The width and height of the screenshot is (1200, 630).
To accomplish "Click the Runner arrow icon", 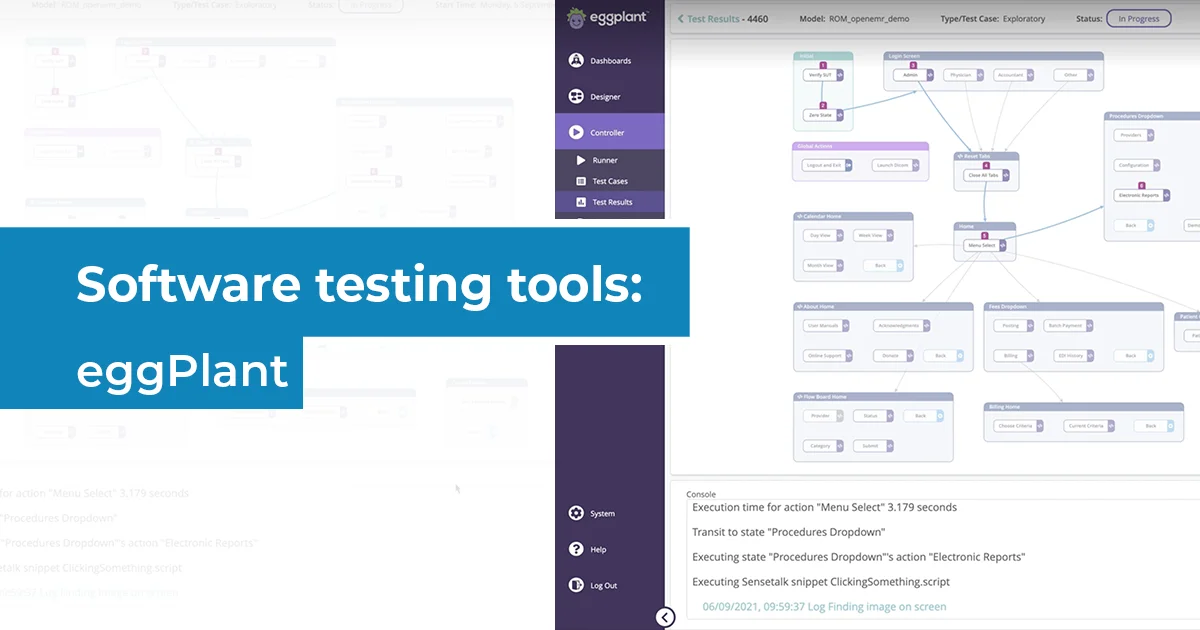I will tap(581, 160).
